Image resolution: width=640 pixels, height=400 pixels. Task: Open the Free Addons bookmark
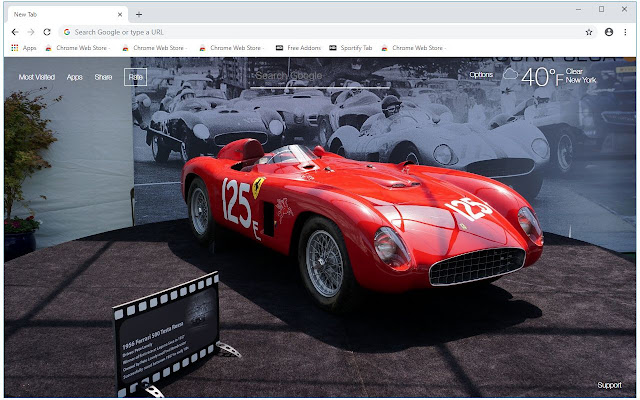pos(298,48)
